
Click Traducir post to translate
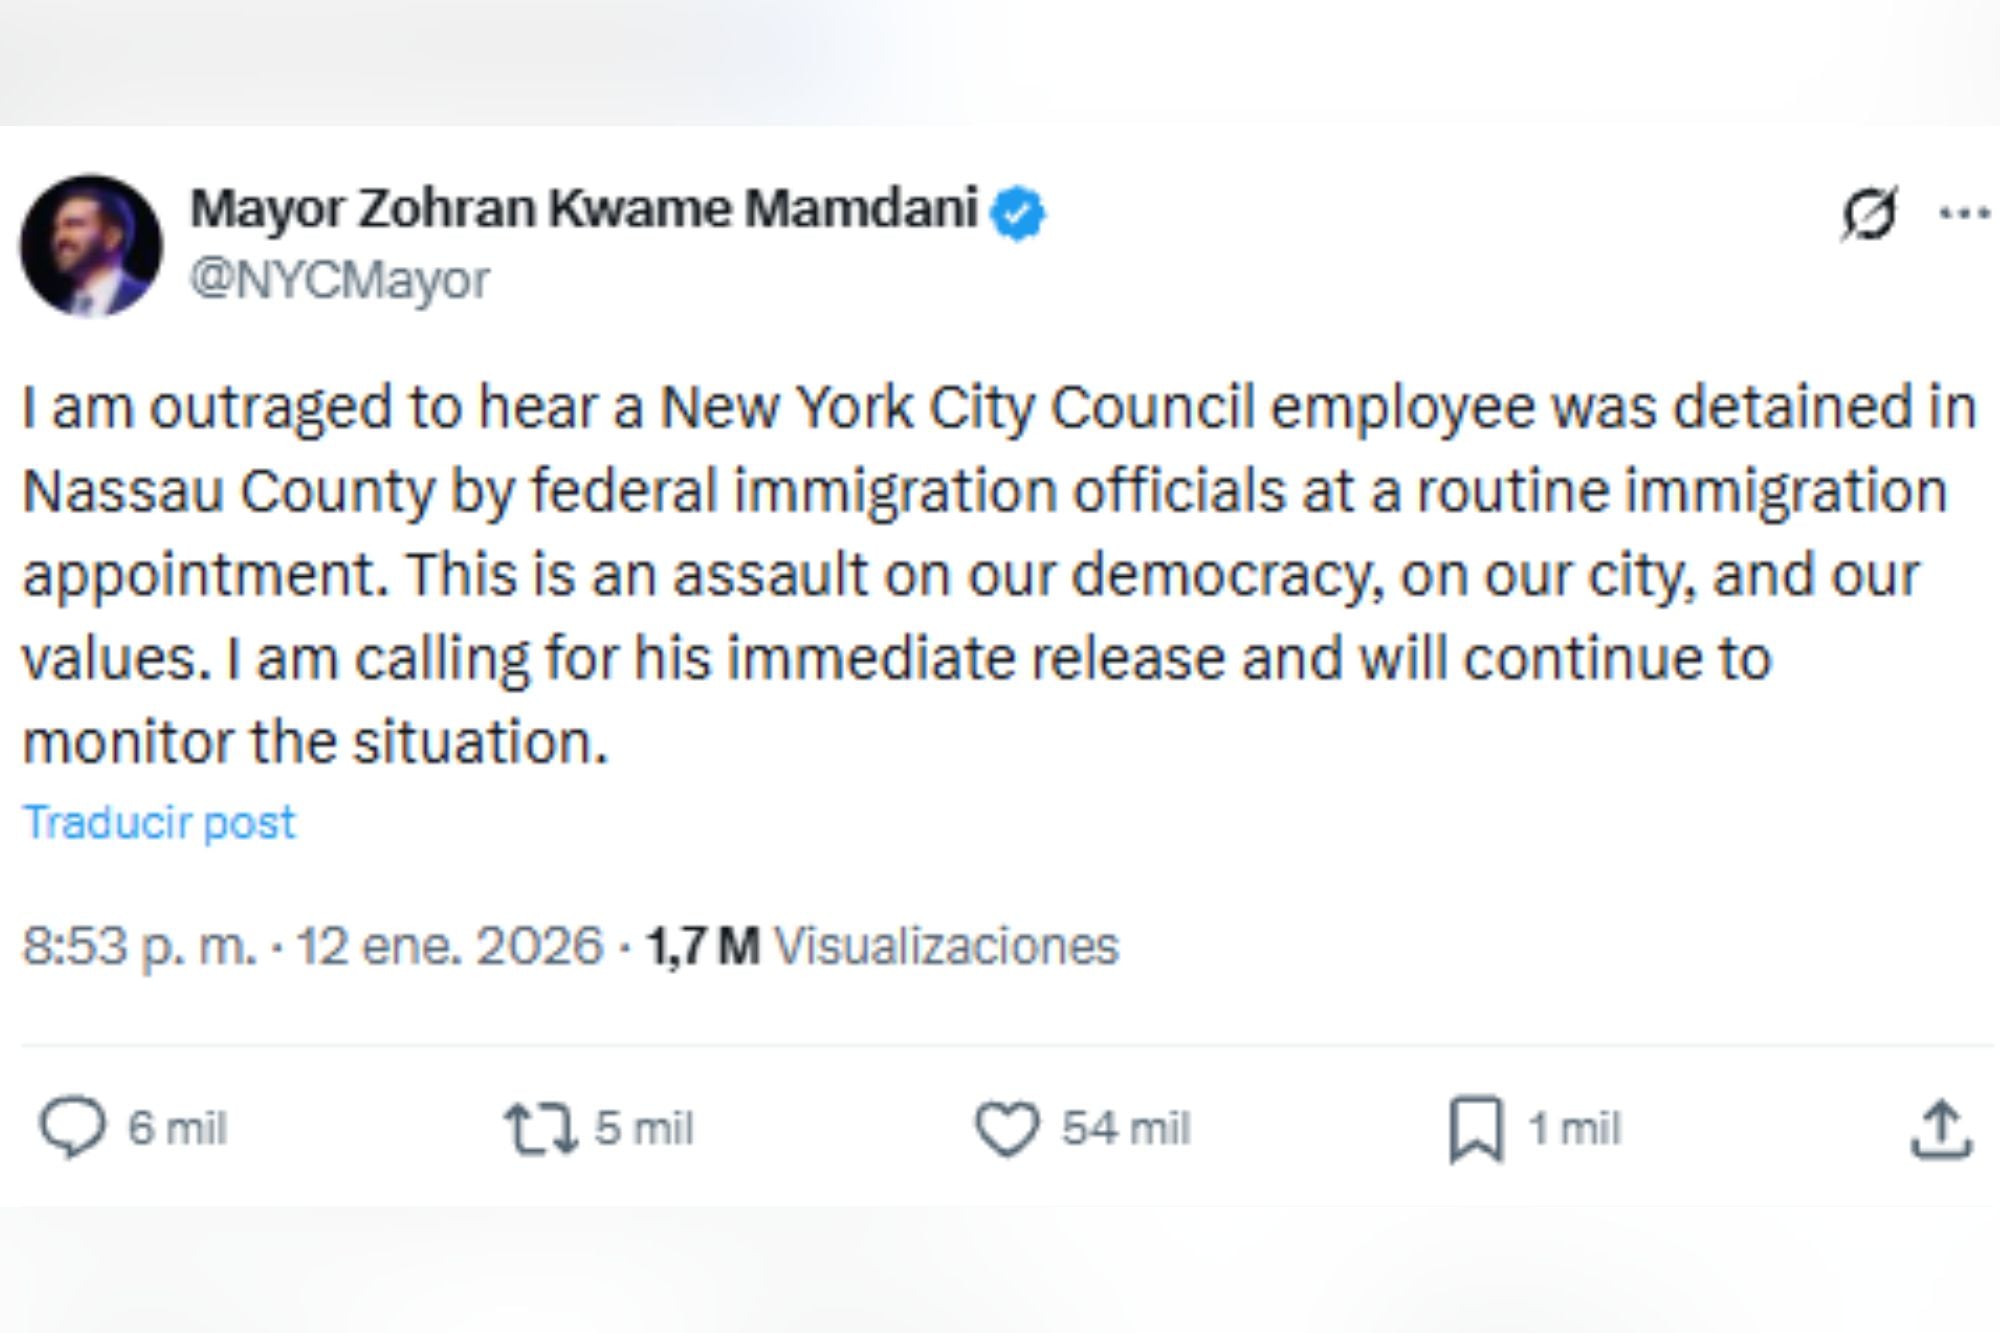pos(159,820)
